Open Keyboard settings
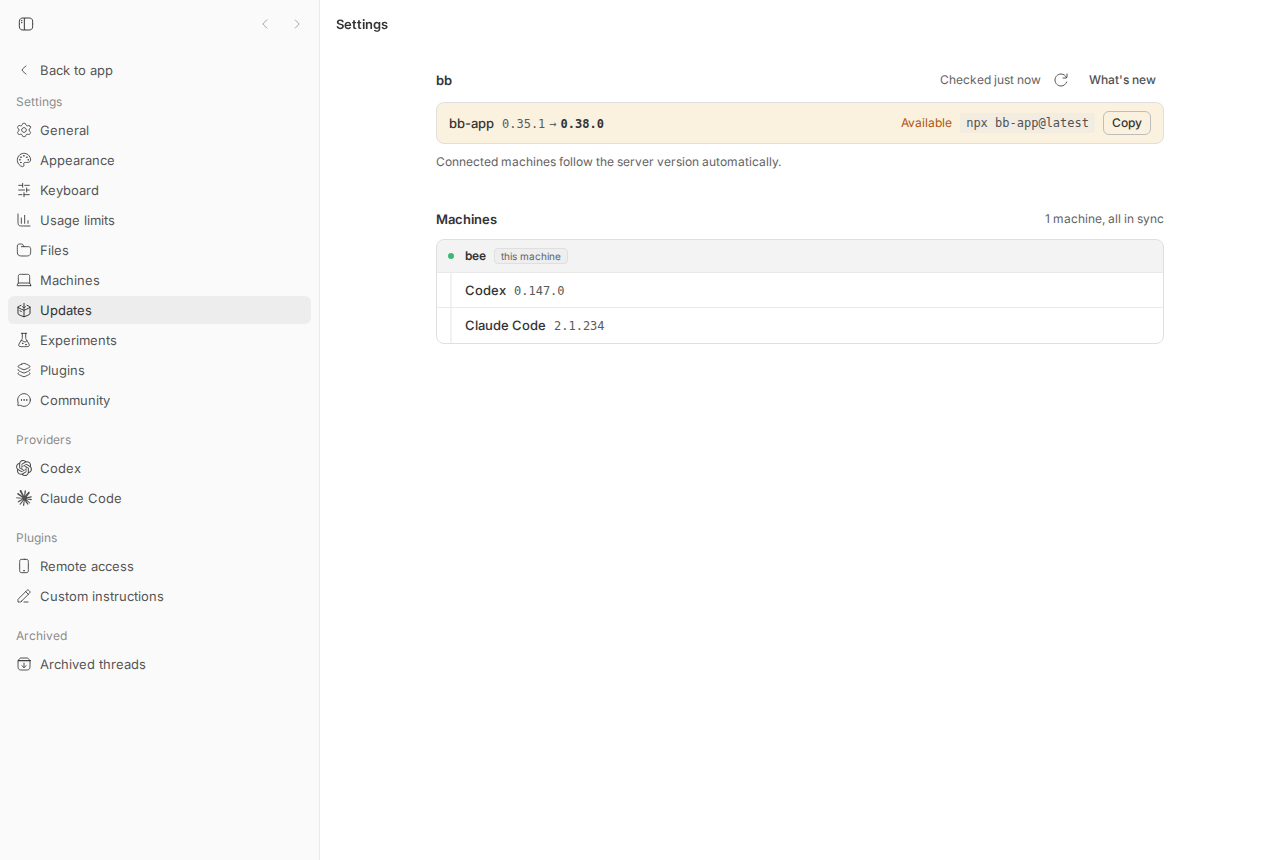Viewport: 1280px width, 860px height. tap(159, 190)
